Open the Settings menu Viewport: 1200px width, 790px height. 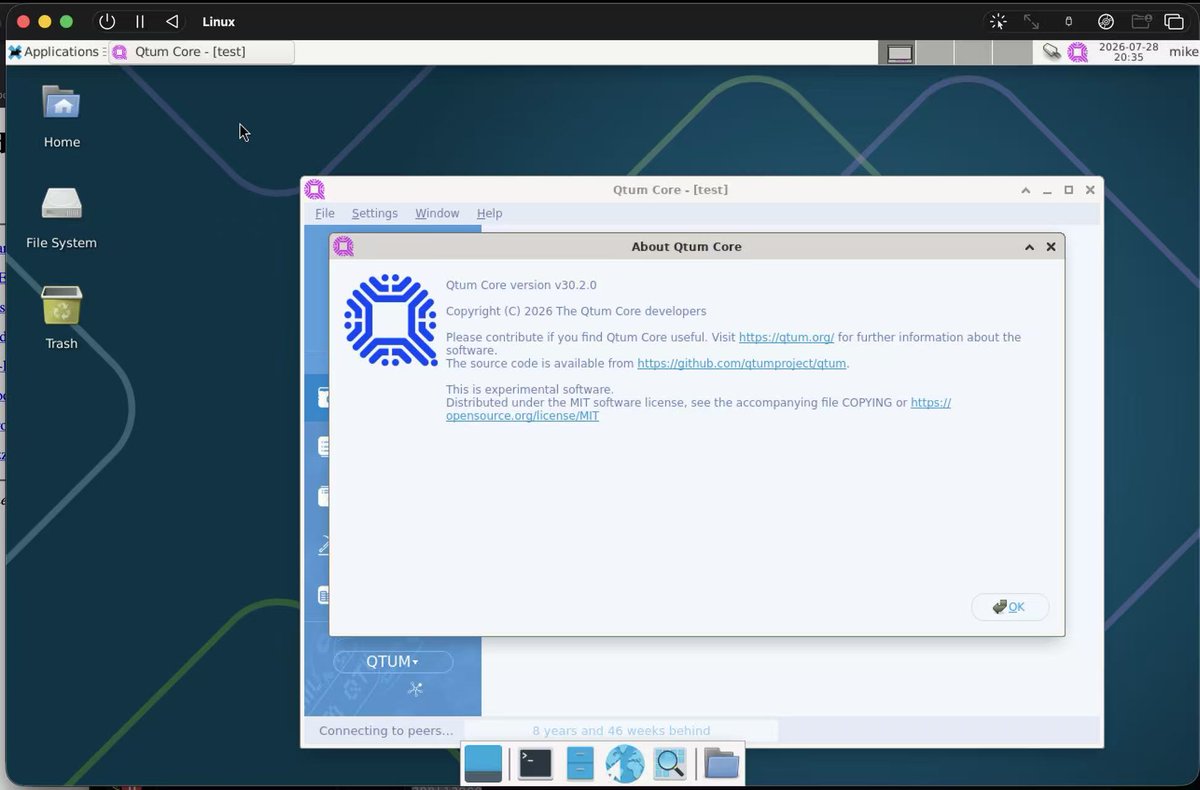(374, 214)
